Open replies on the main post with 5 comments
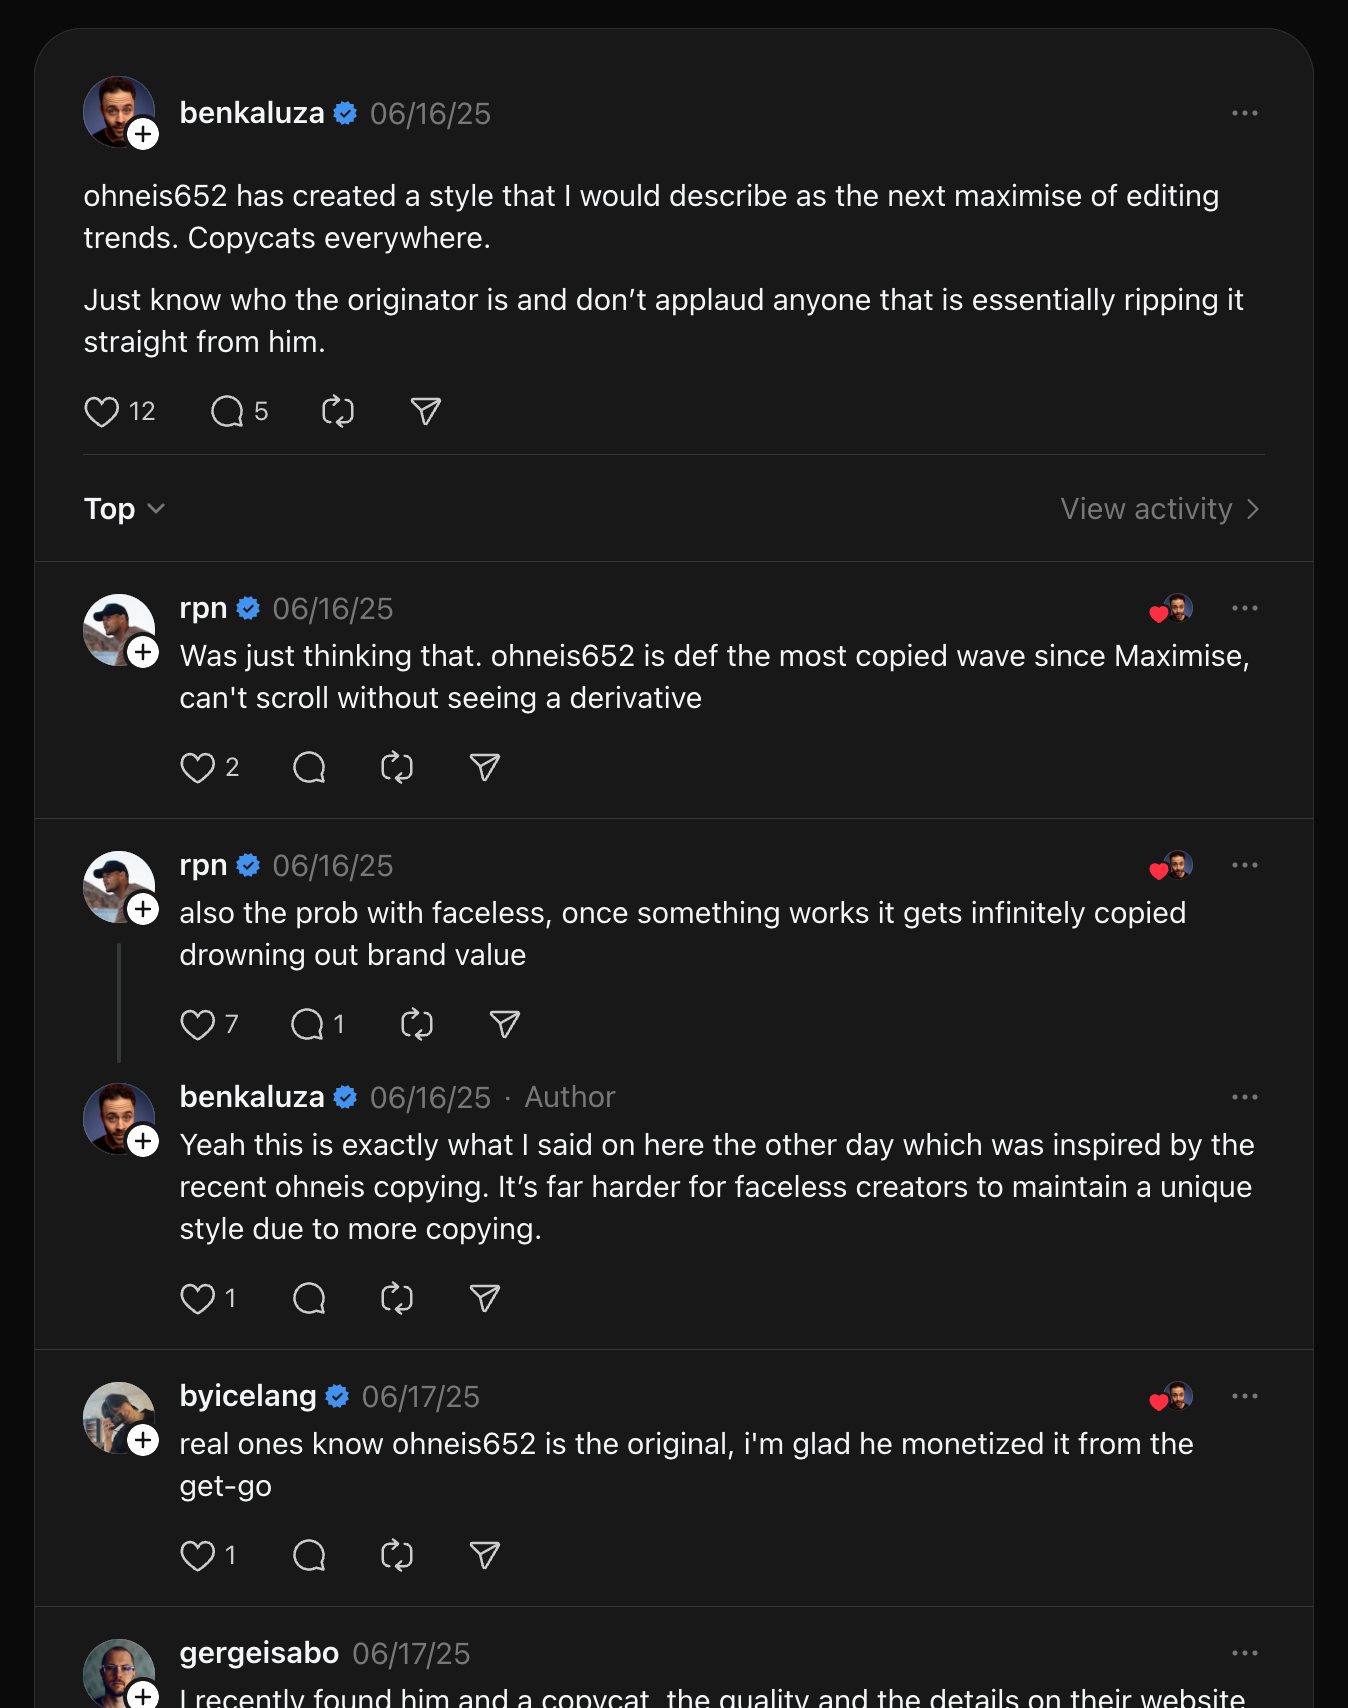Viewport: 1348px width, 1708px height. (x=227, y=411)
